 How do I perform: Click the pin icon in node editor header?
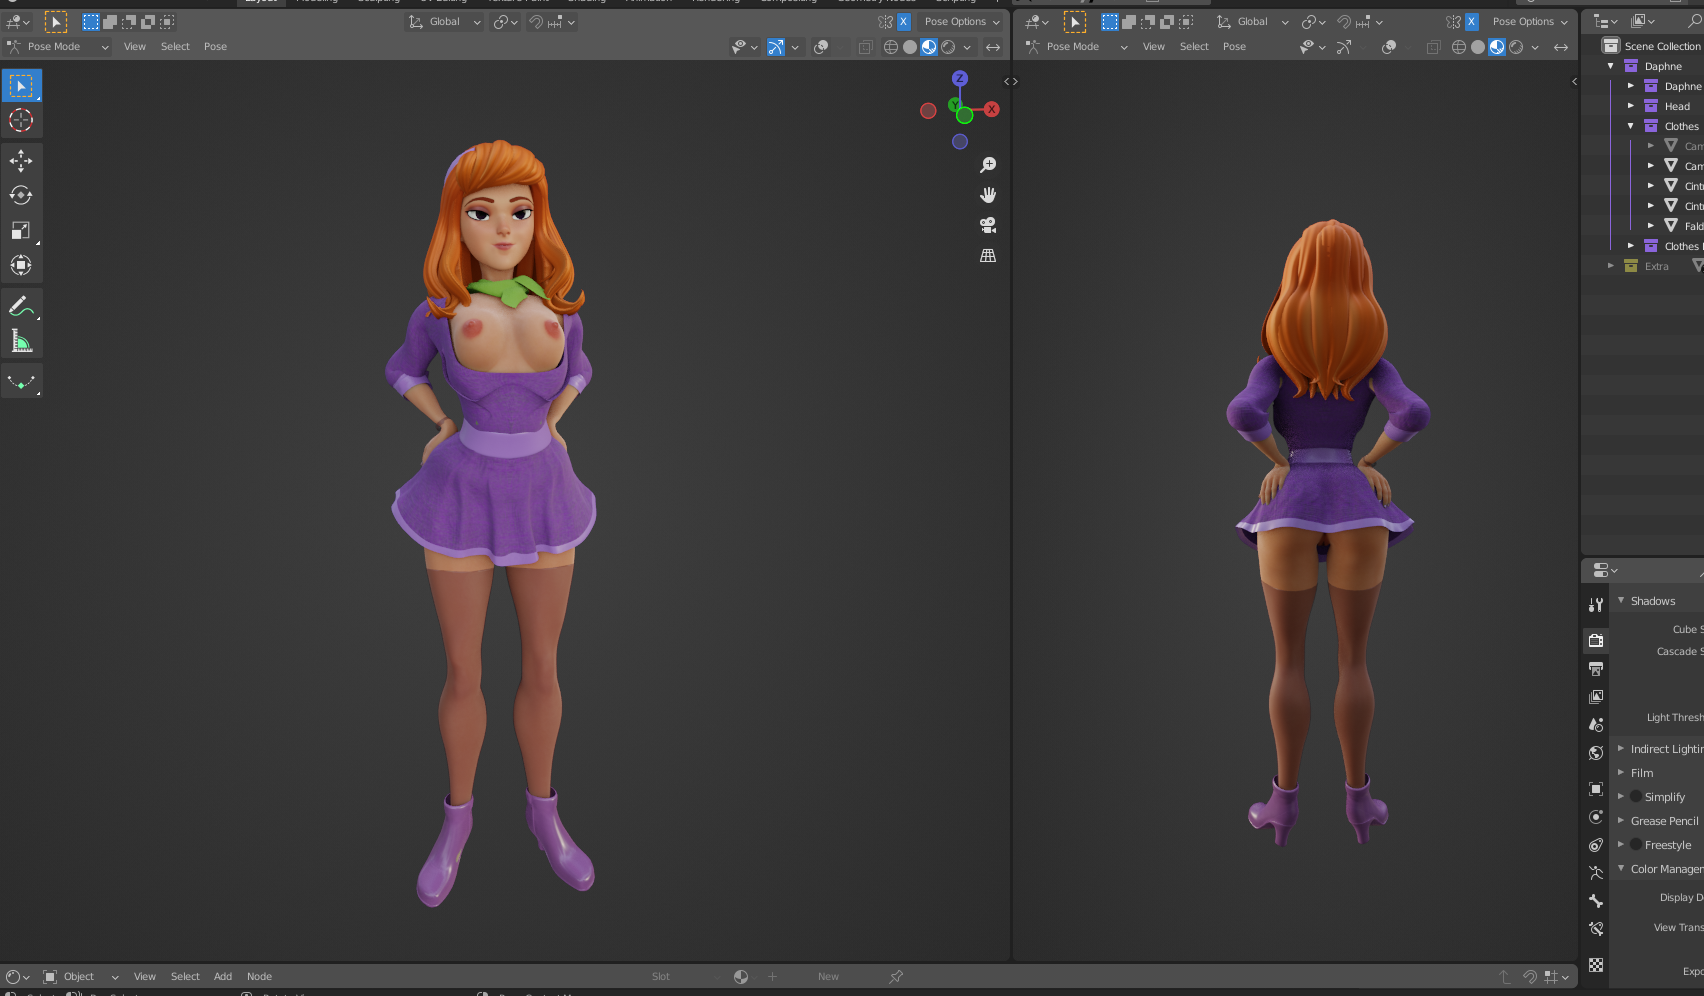point(896,977)
